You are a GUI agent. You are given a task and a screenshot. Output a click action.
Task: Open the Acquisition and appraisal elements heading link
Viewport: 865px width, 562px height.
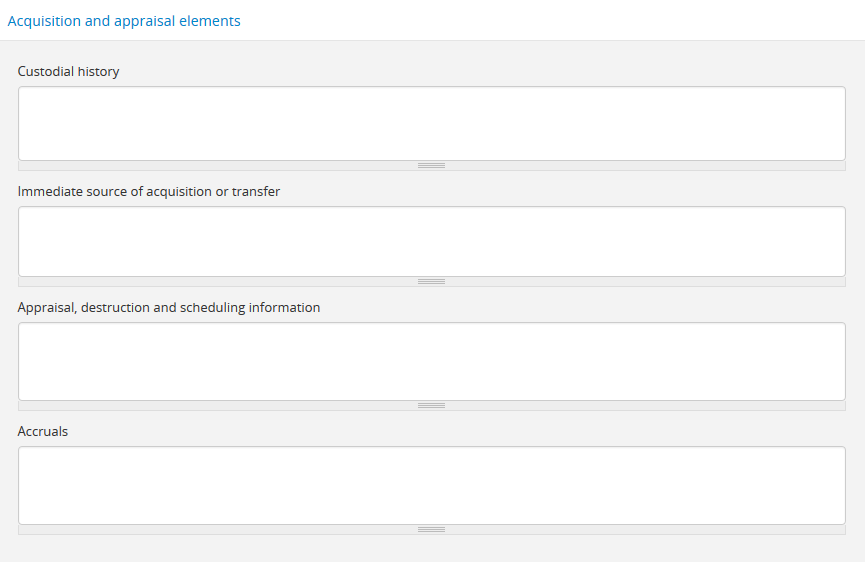point(124,21)
